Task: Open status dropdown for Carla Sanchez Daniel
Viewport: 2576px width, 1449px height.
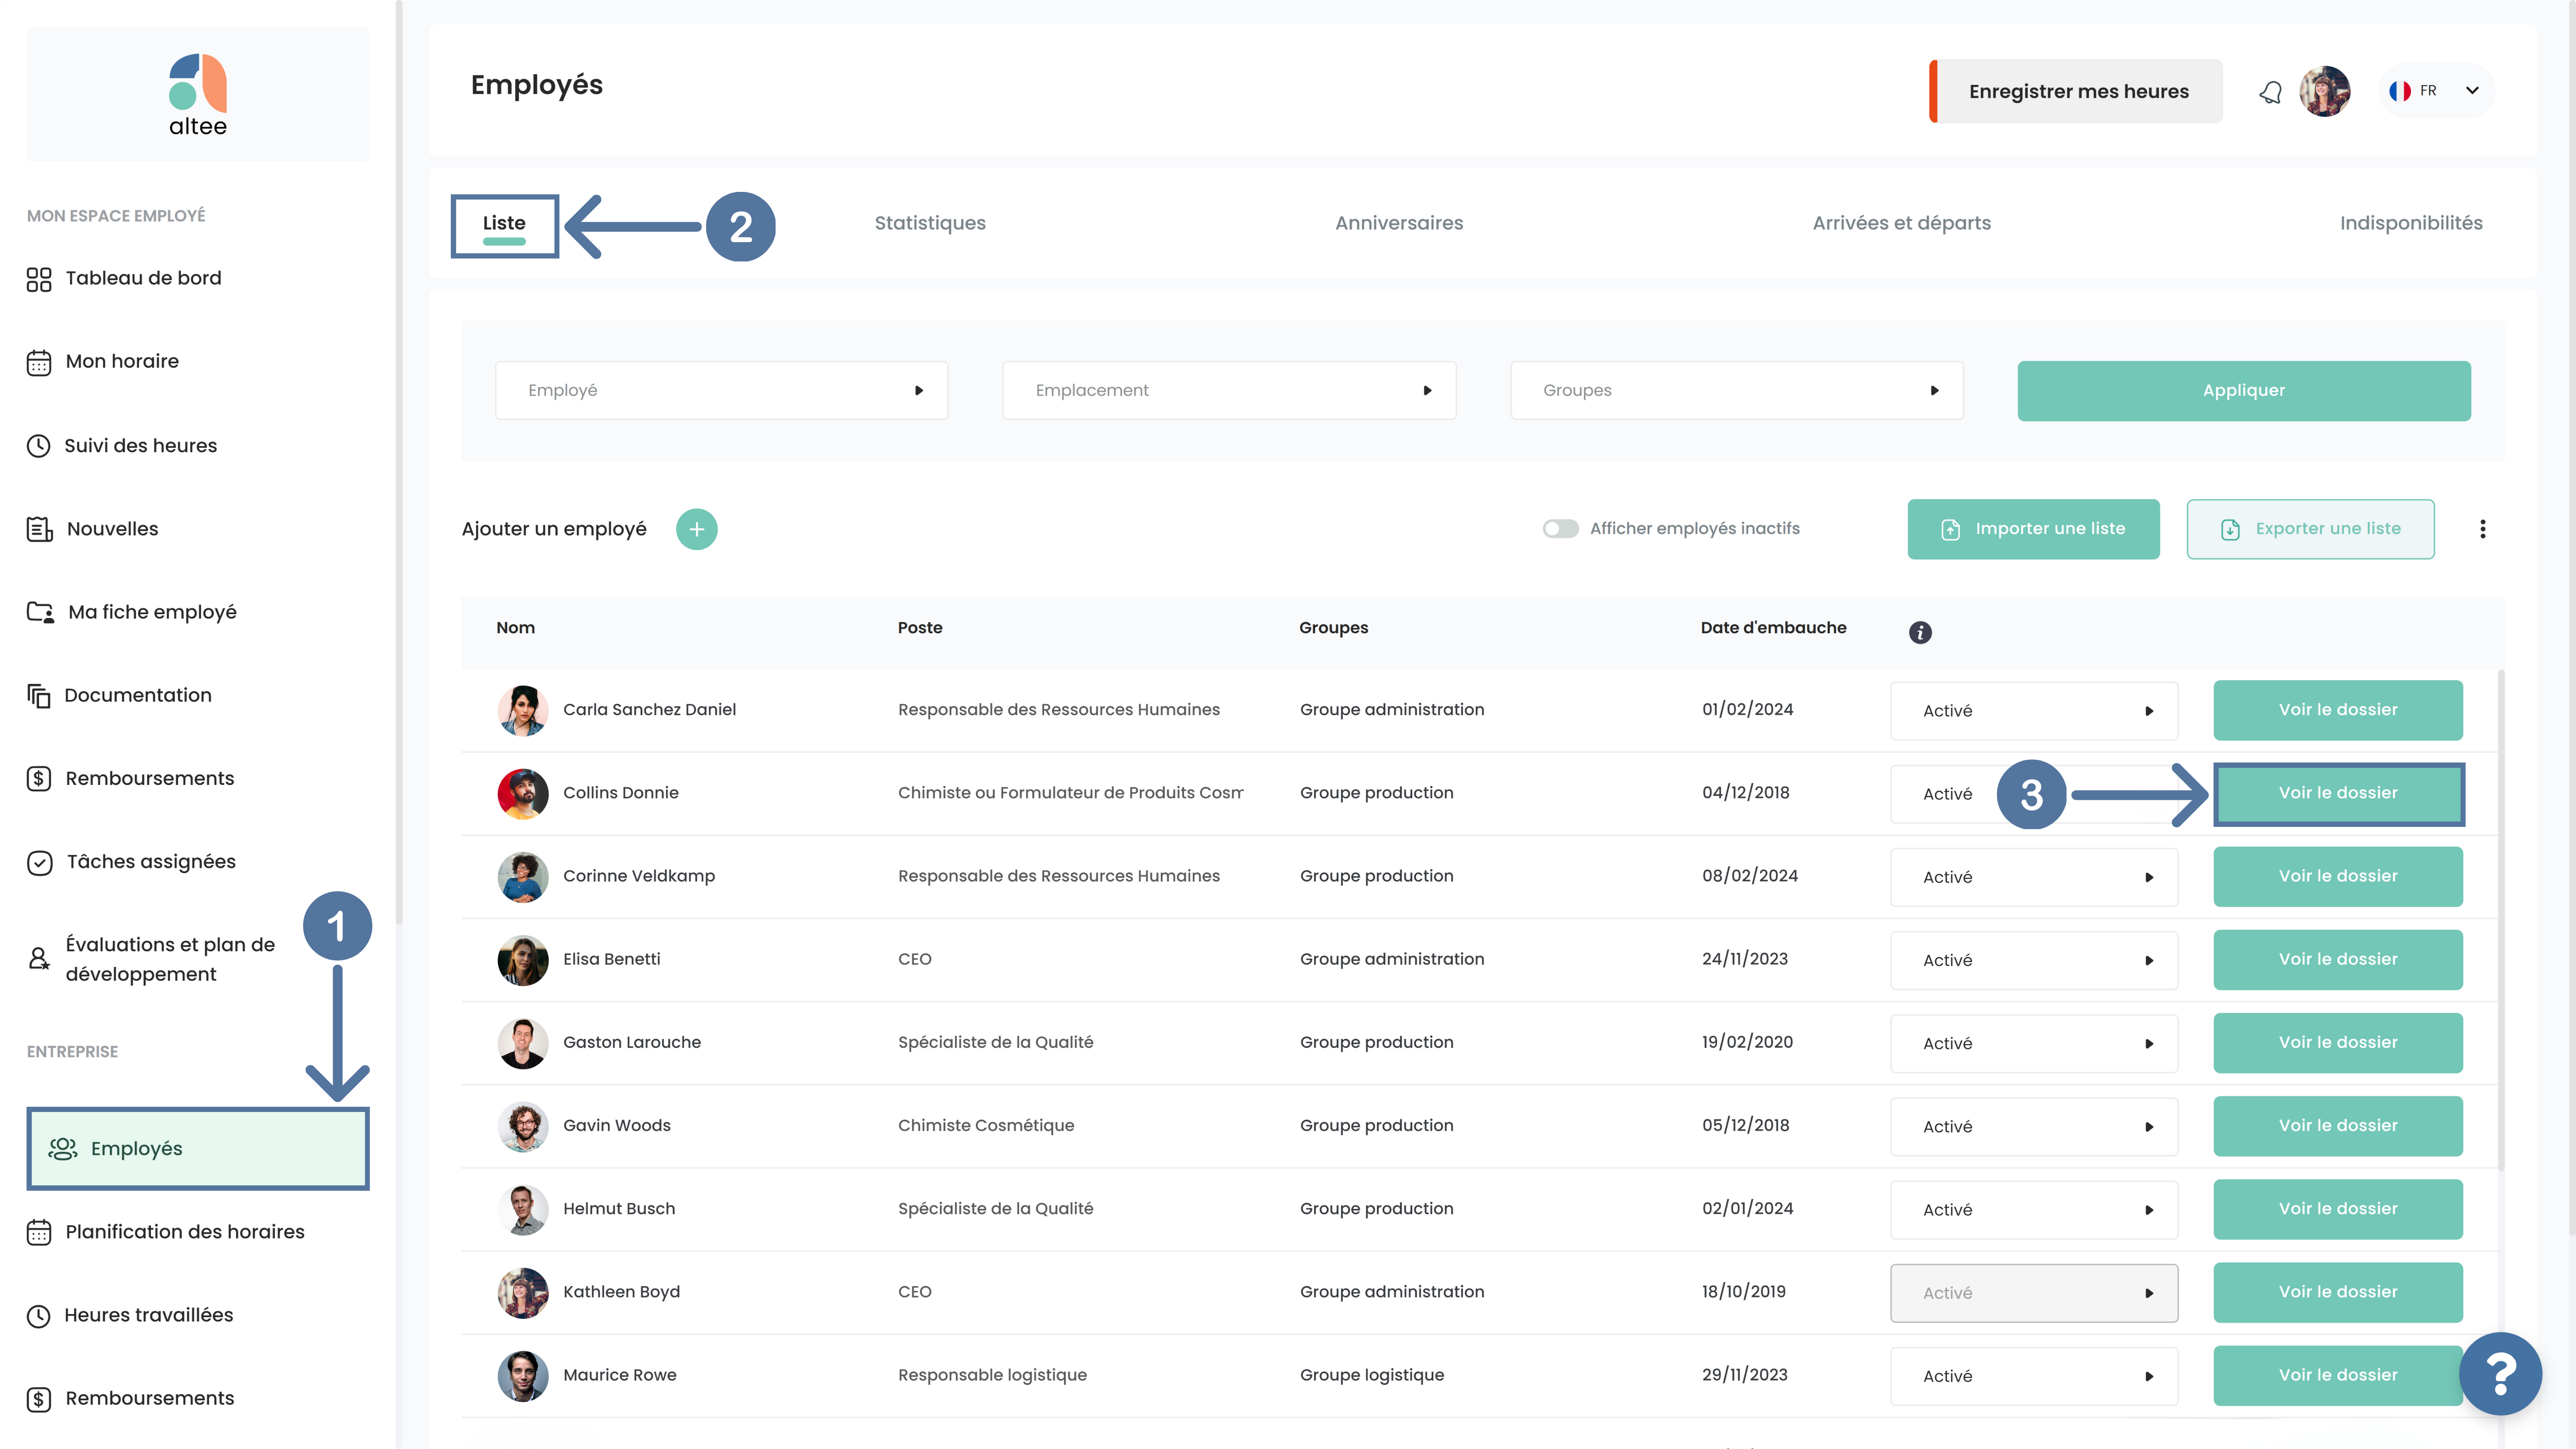Action: coord(2034,711)
